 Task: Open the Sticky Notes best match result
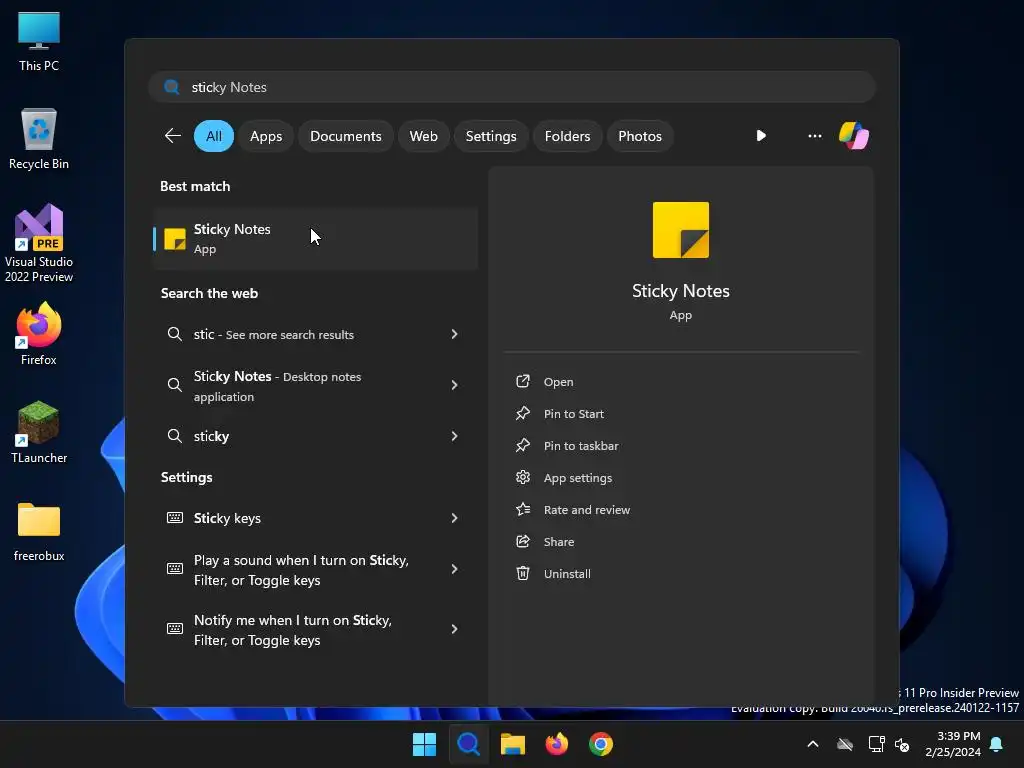pos(316,239)
